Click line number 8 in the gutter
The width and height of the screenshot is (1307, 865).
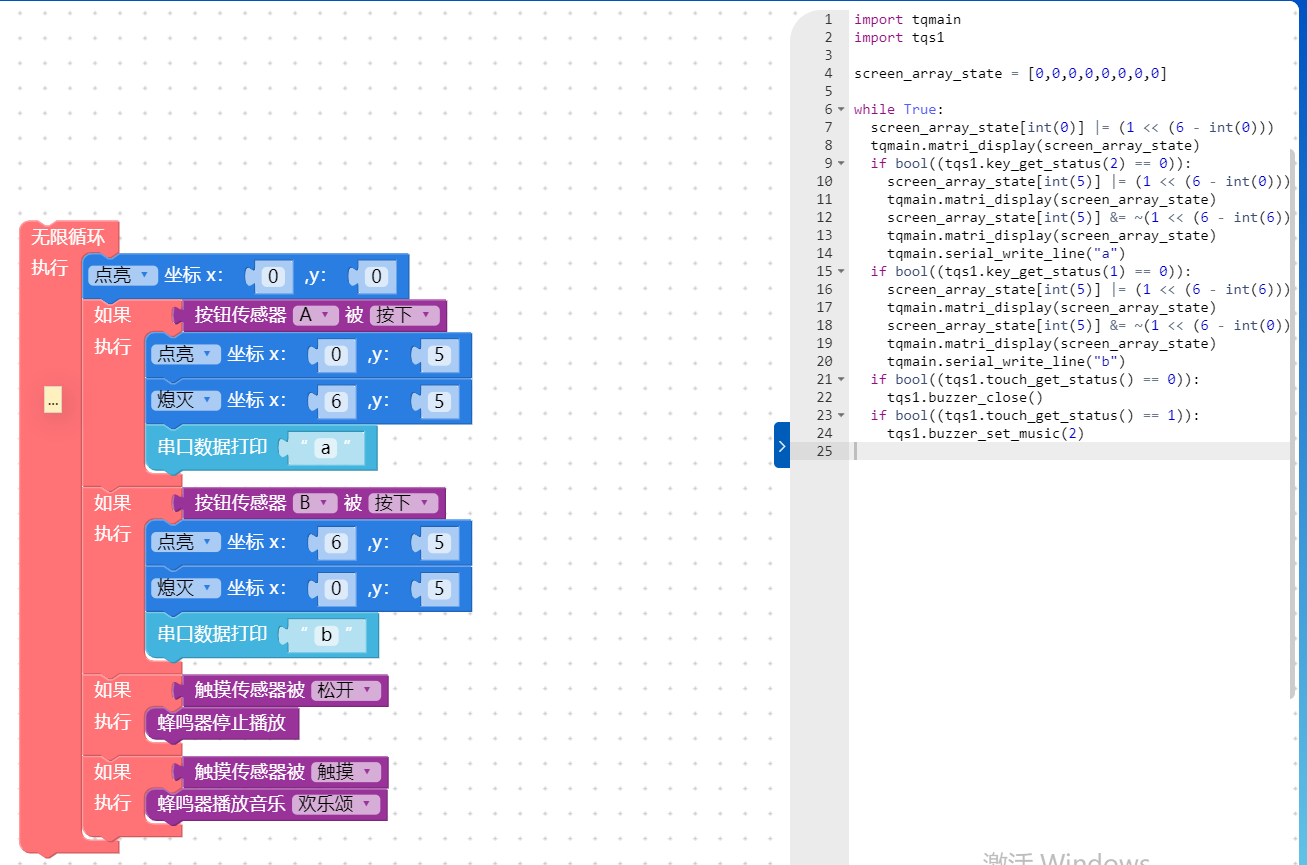pos(828,145)
